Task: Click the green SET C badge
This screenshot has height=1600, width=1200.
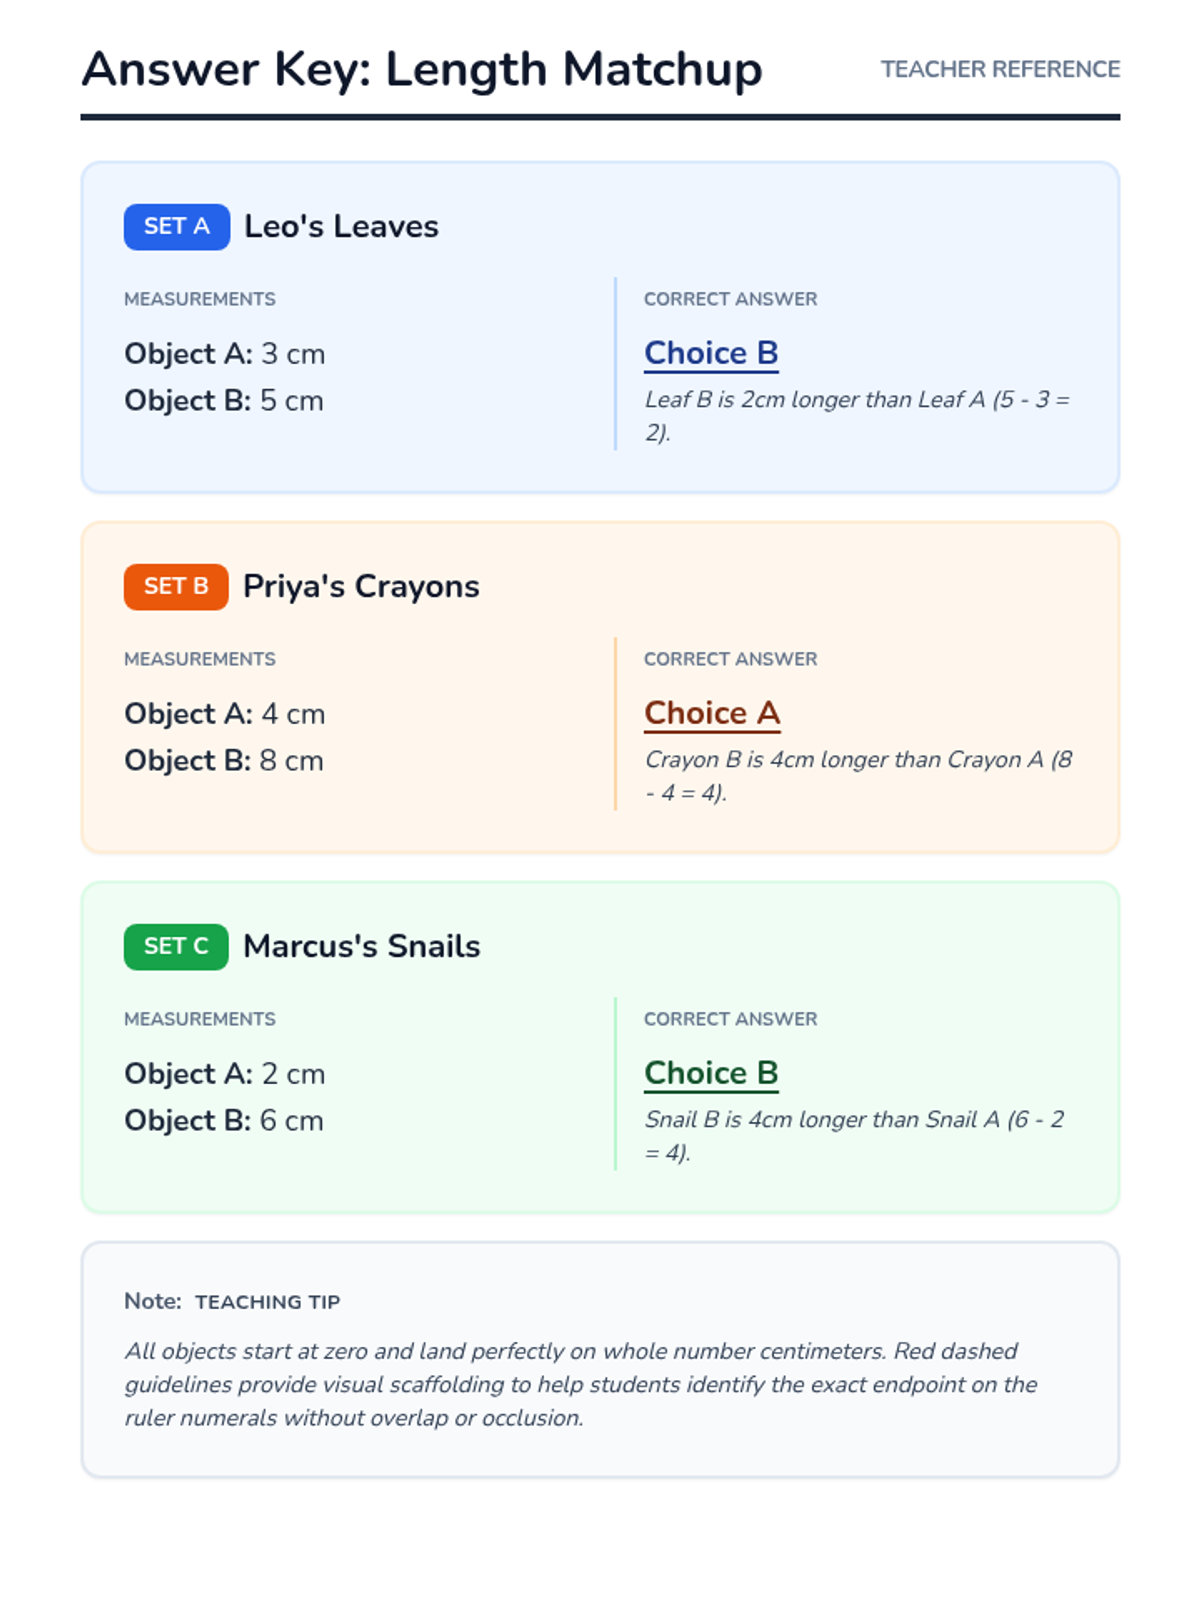Action: (176, 947)
